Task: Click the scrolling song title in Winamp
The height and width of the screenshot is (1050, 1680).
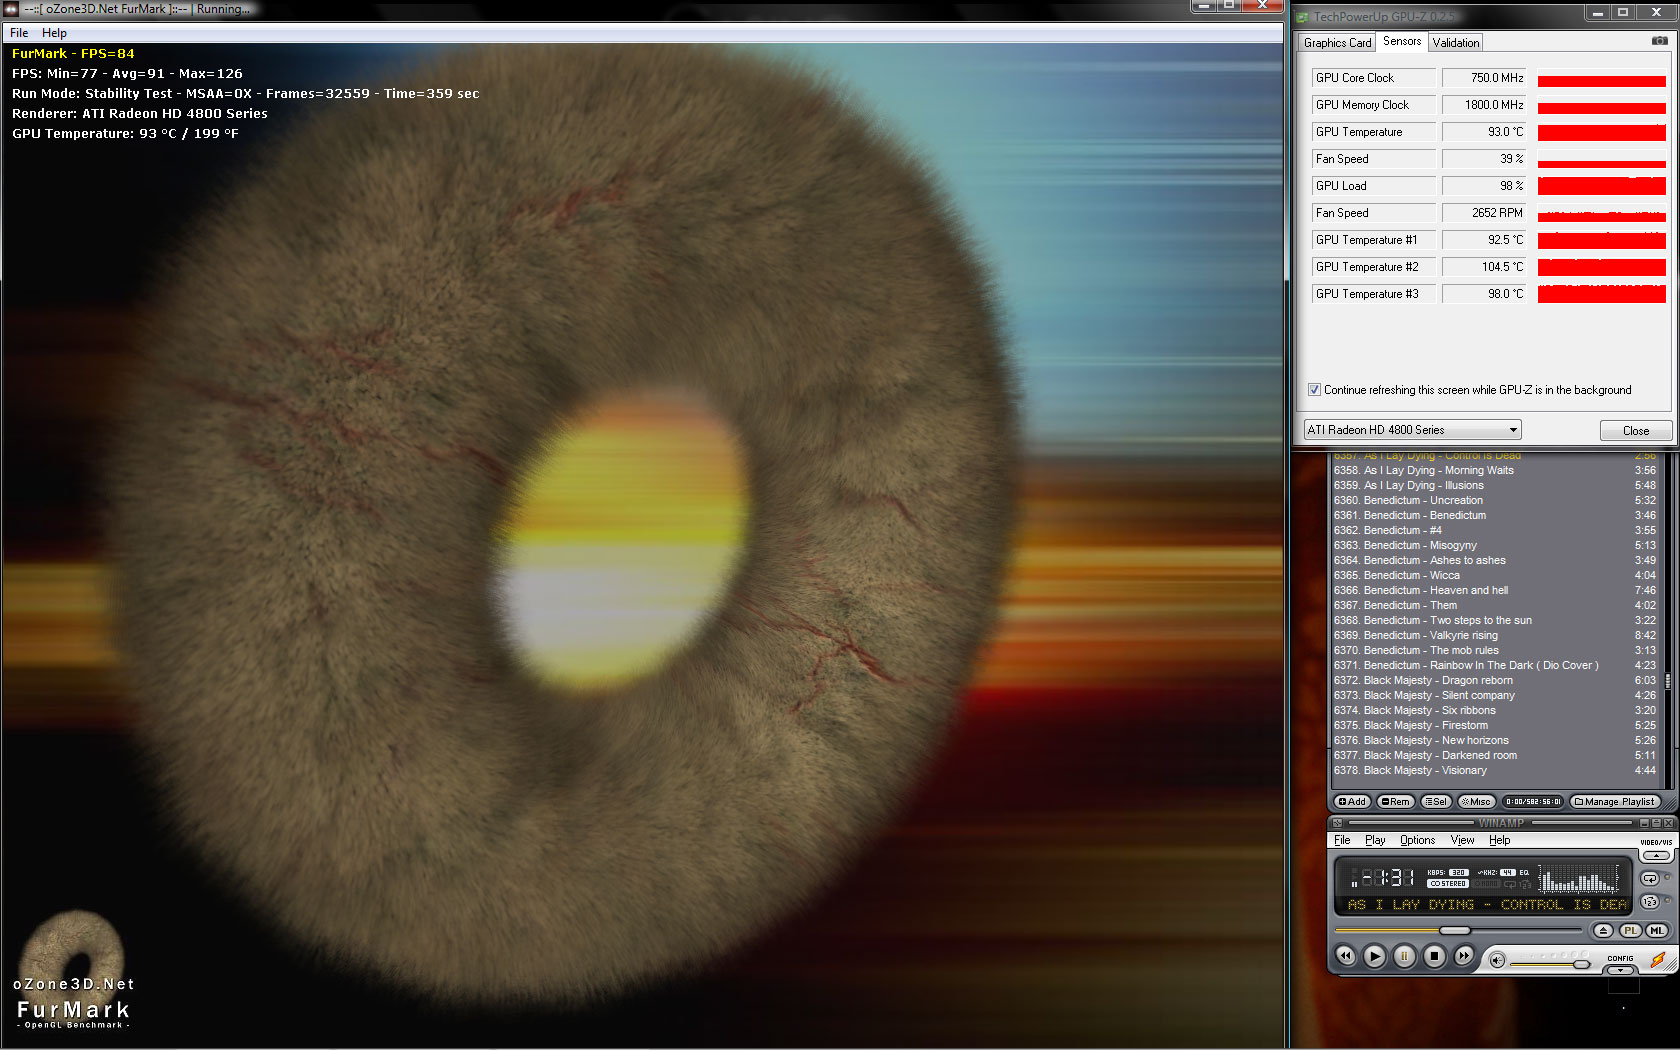Action: click(x=1486, y=904)
